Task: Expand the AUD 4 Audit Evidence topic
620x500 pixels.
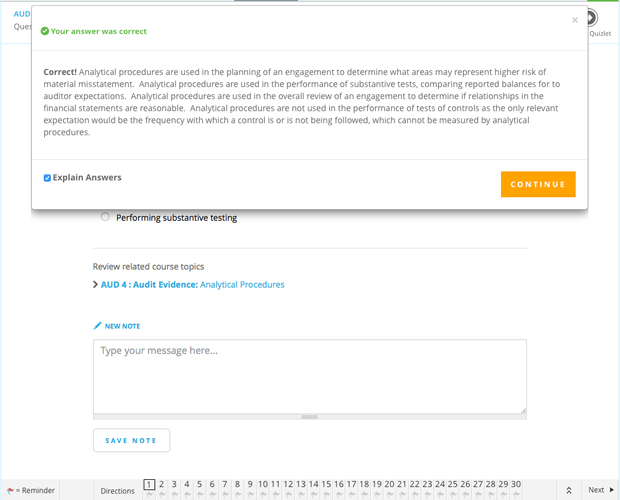Action: tap(95, 285)
